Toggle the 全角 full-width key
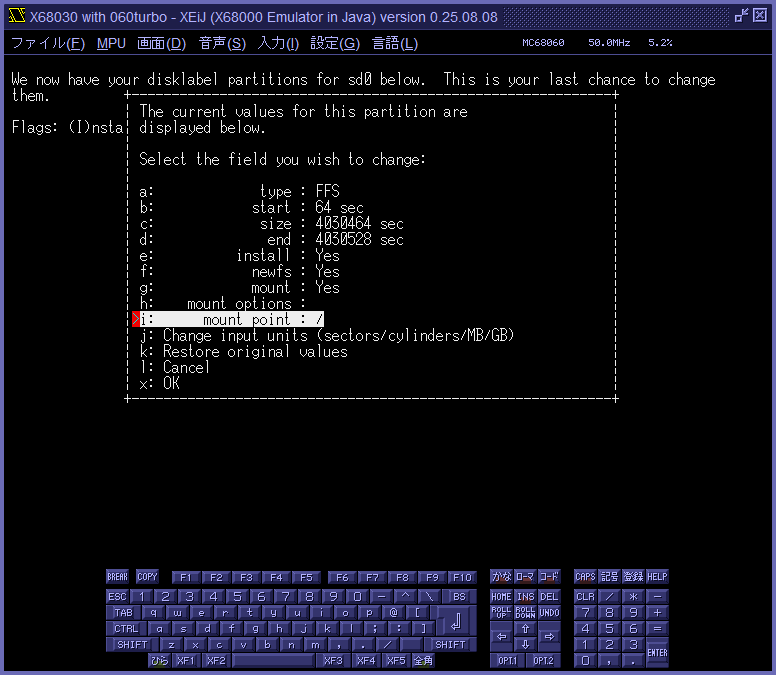 (423, 660)
